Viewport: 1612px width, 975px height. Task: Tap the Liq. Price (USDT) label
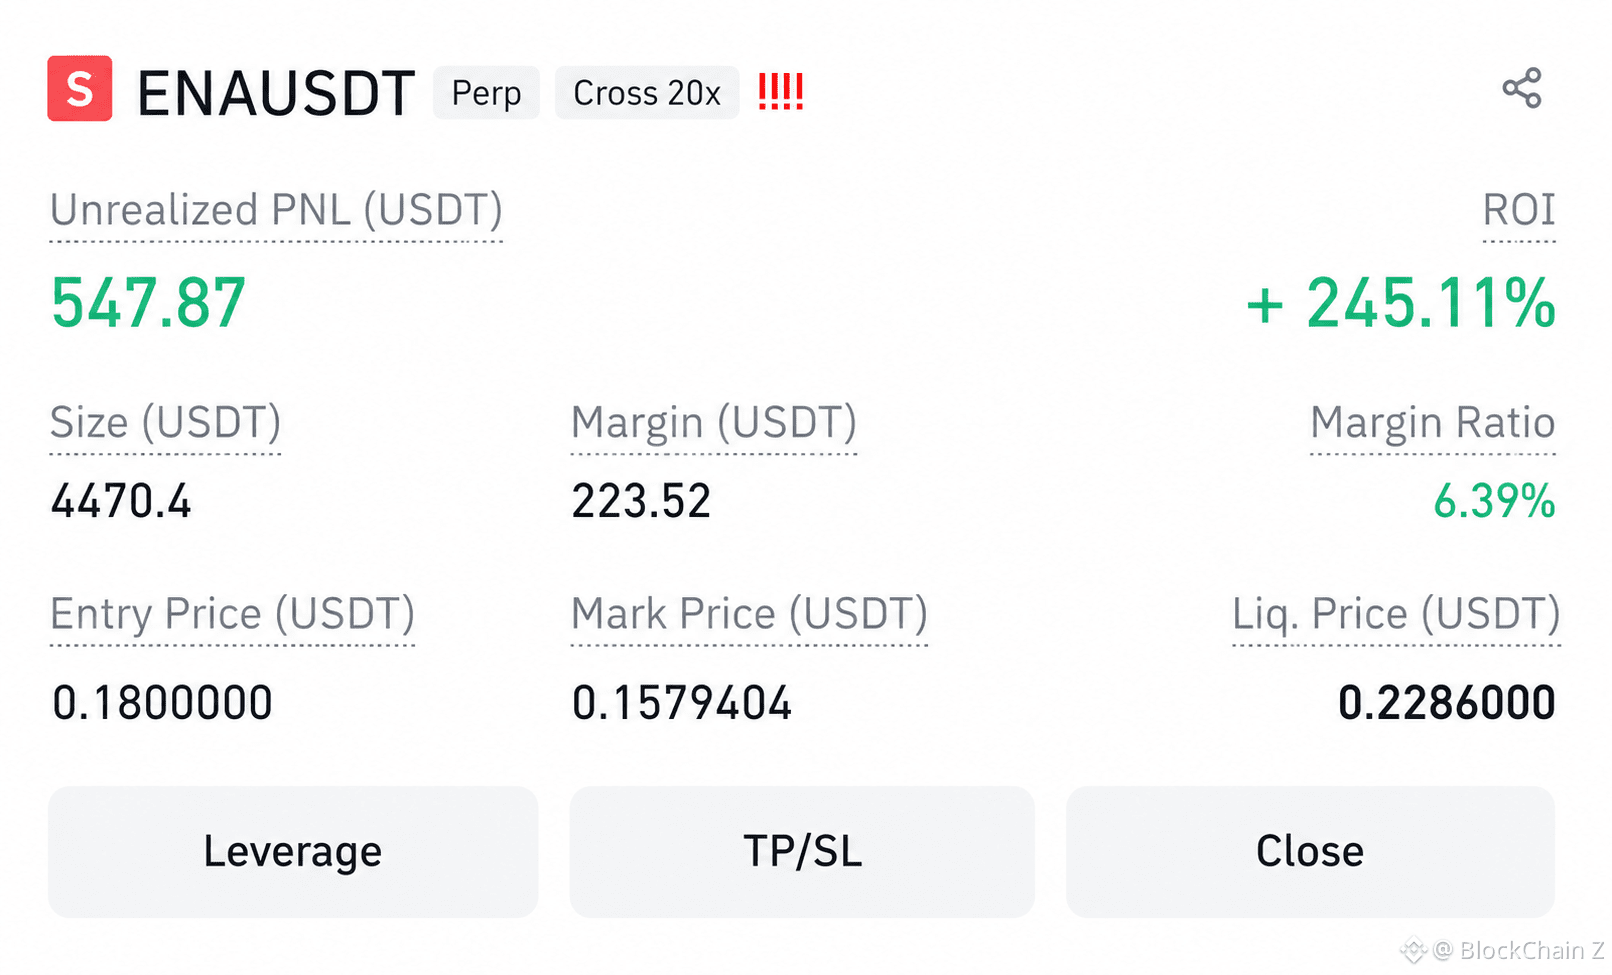[1396, 613]
